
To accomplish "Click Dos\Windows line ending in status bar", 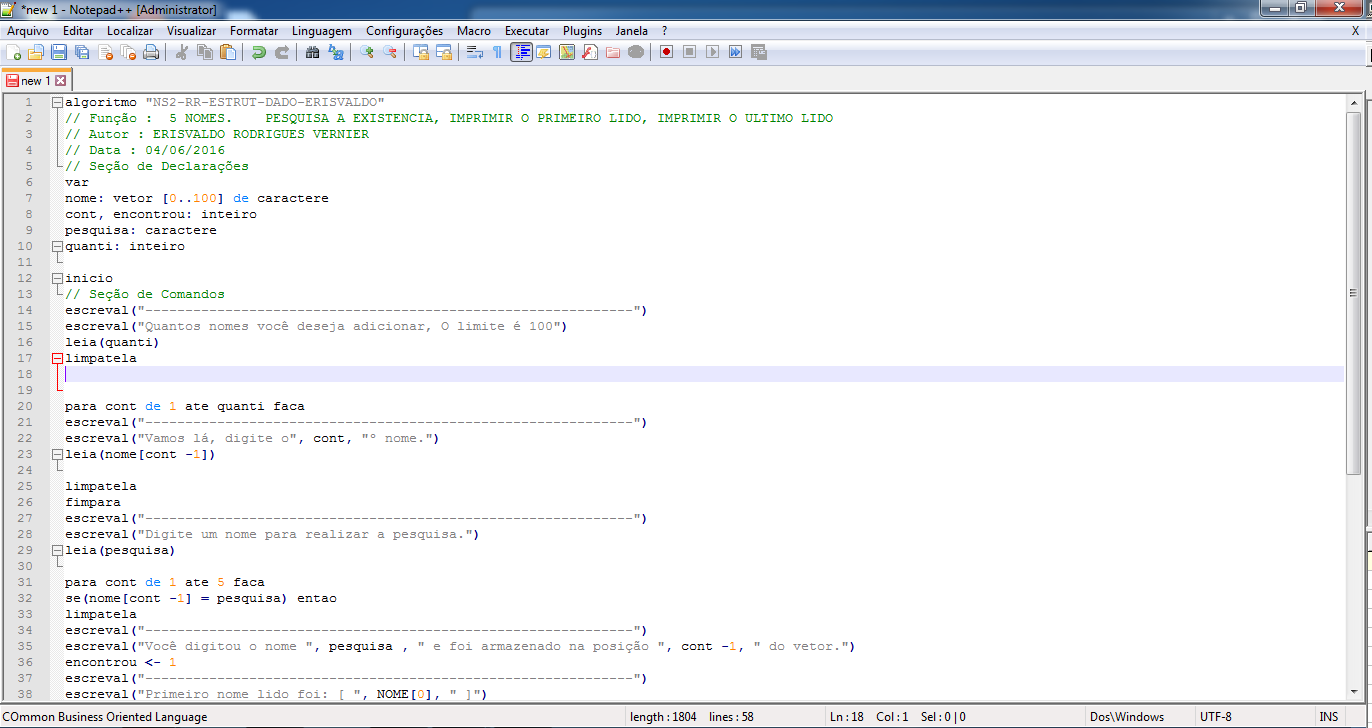I will point(1128,717).
